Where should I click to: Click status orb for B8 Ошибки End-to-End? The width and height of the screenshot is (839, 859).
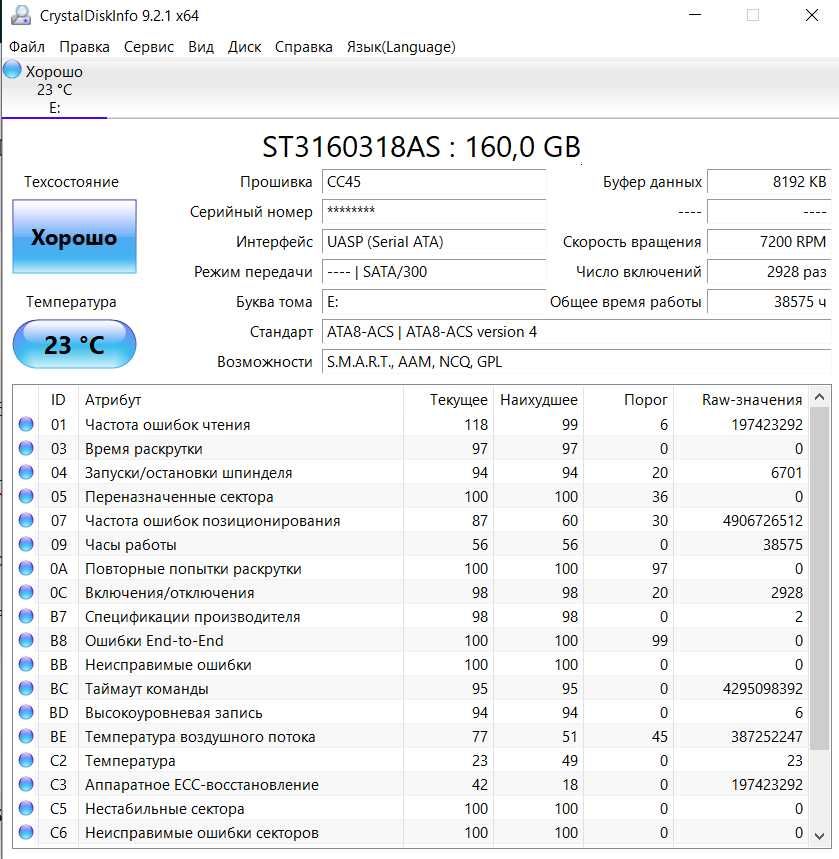tap(26, 640)
